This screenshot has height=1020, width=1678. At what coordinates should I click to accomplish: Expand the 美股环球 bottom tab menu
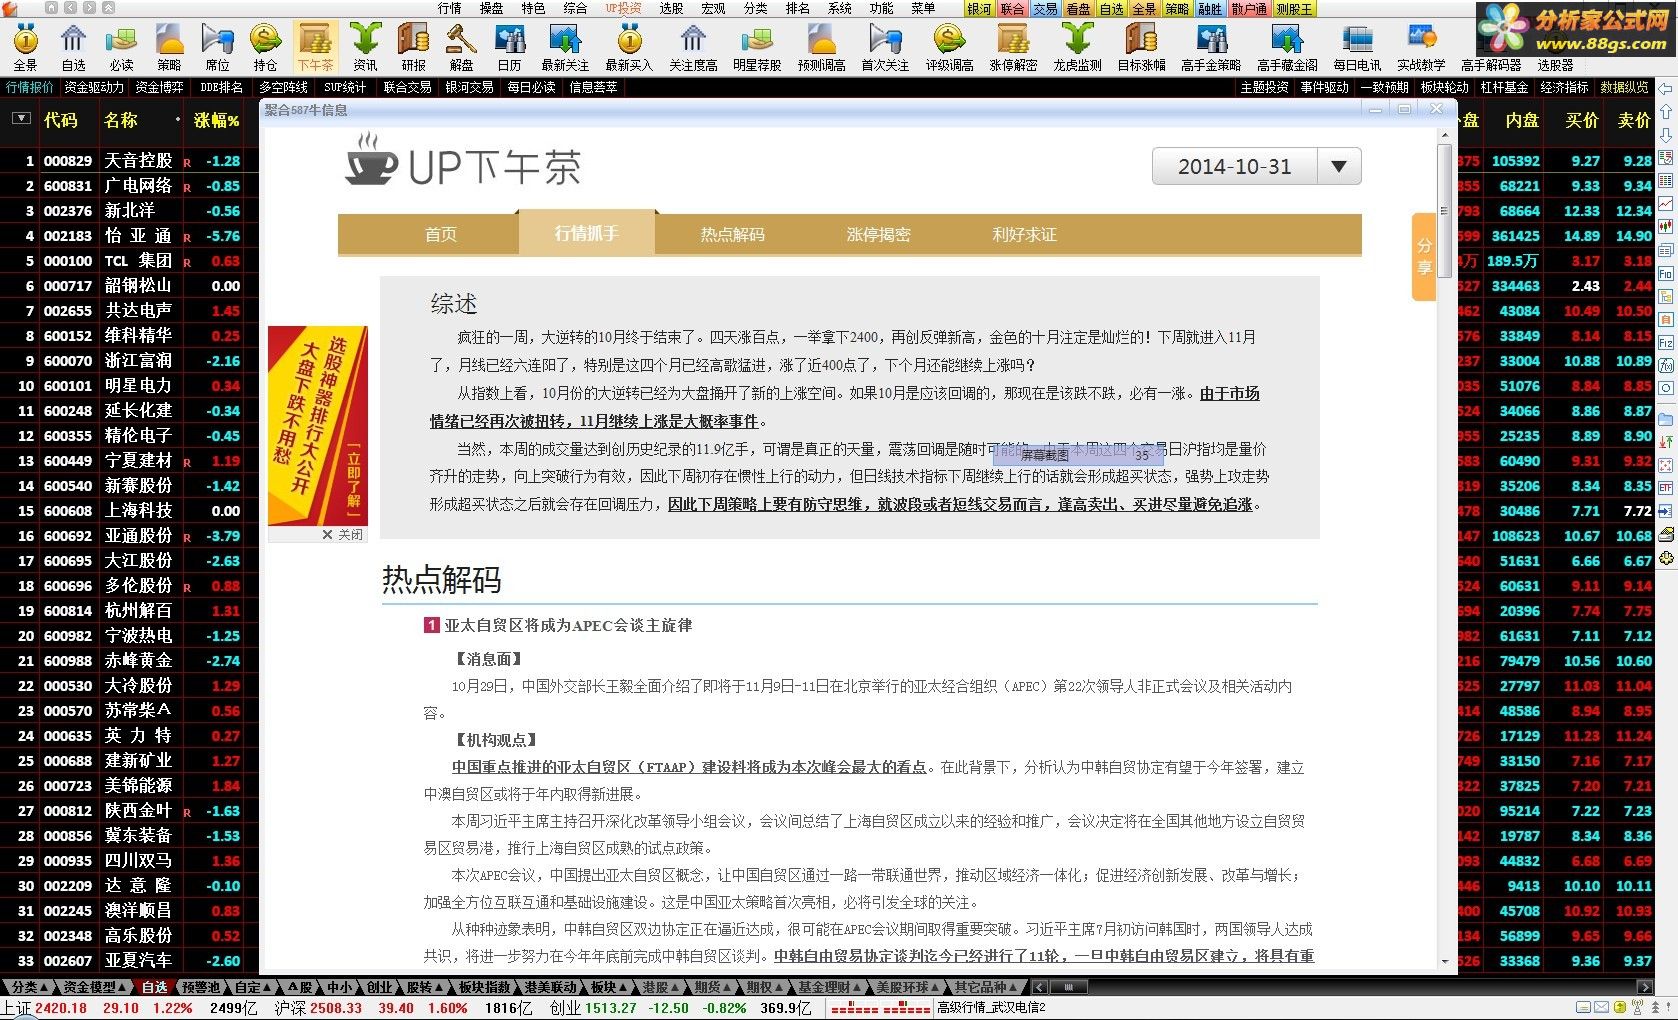908,987
